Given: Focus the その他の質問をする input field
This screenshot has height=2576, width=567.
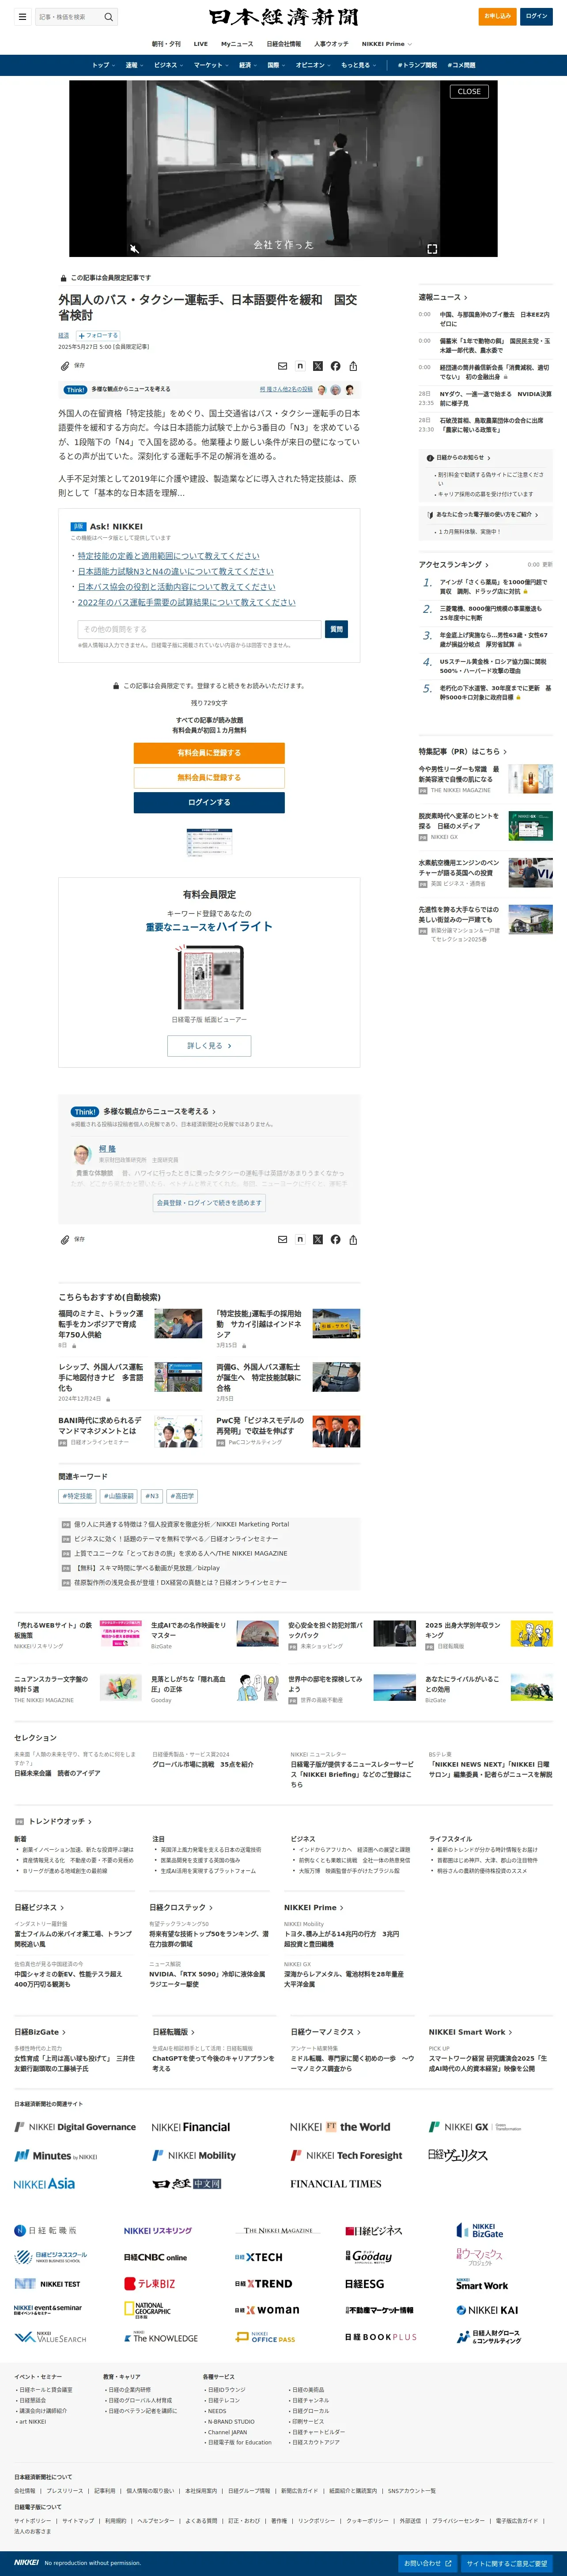Looking at the screenshot, I should (199, 629).
